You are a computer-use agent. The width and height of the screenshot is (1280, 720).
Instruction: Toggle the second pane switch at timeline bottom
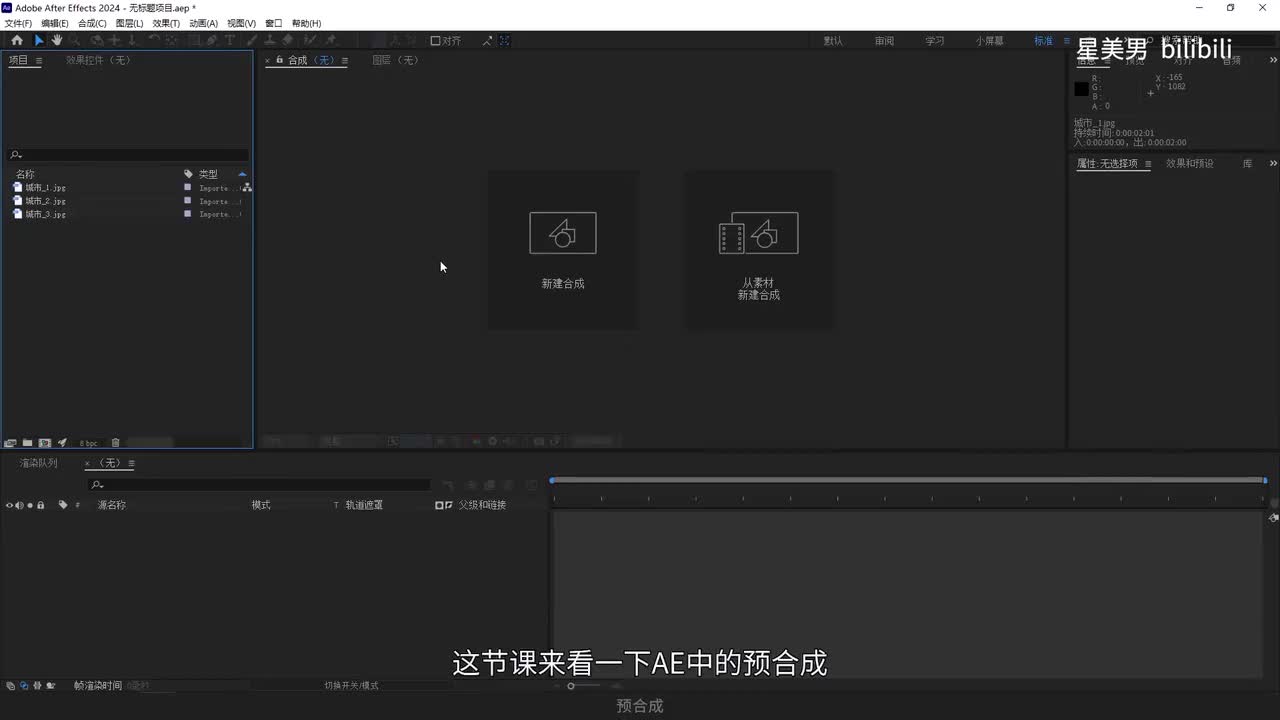point(24,686)
